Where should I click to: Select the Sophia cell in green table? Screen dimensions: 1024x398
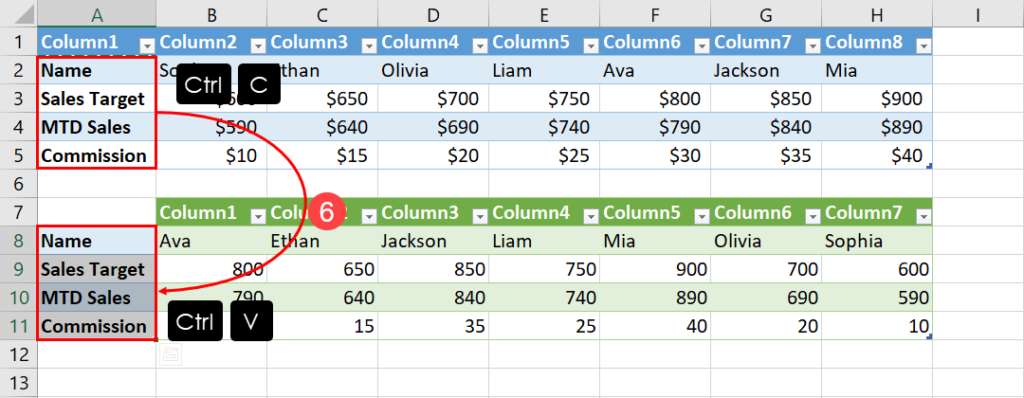click(x=877, y=240)
